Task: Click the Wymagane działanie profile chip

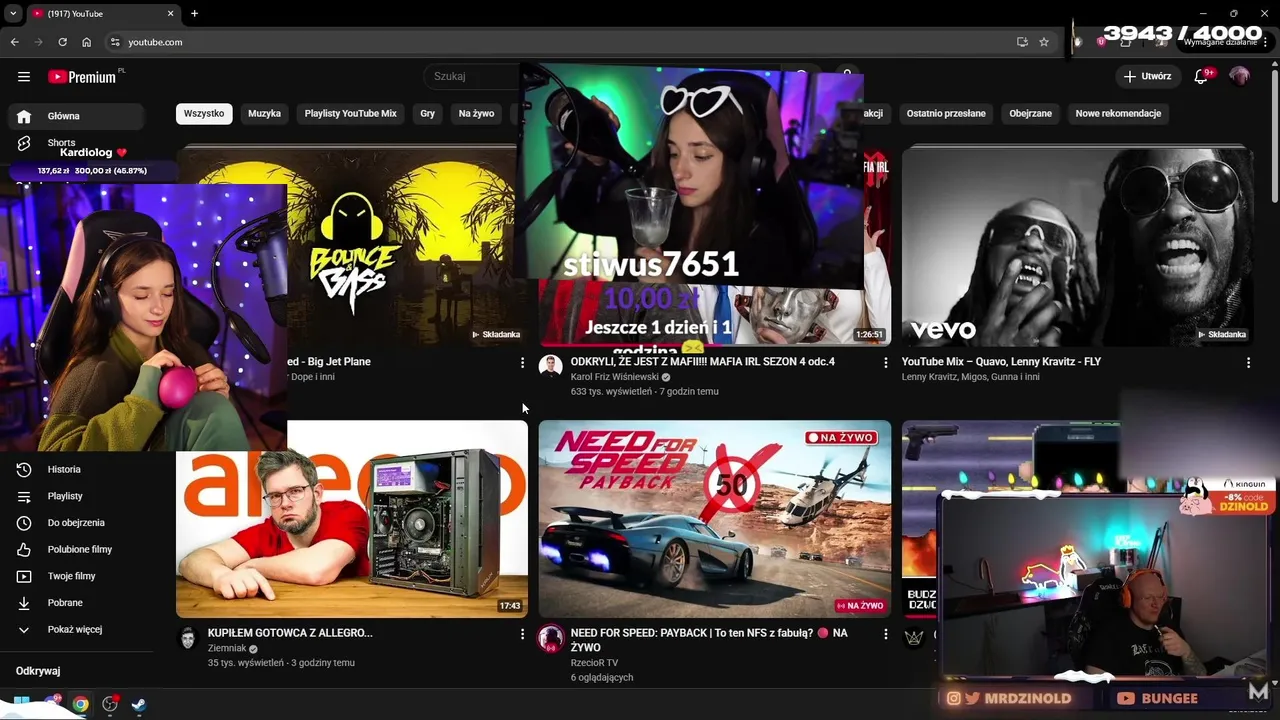Action: tap(1221, 42)
